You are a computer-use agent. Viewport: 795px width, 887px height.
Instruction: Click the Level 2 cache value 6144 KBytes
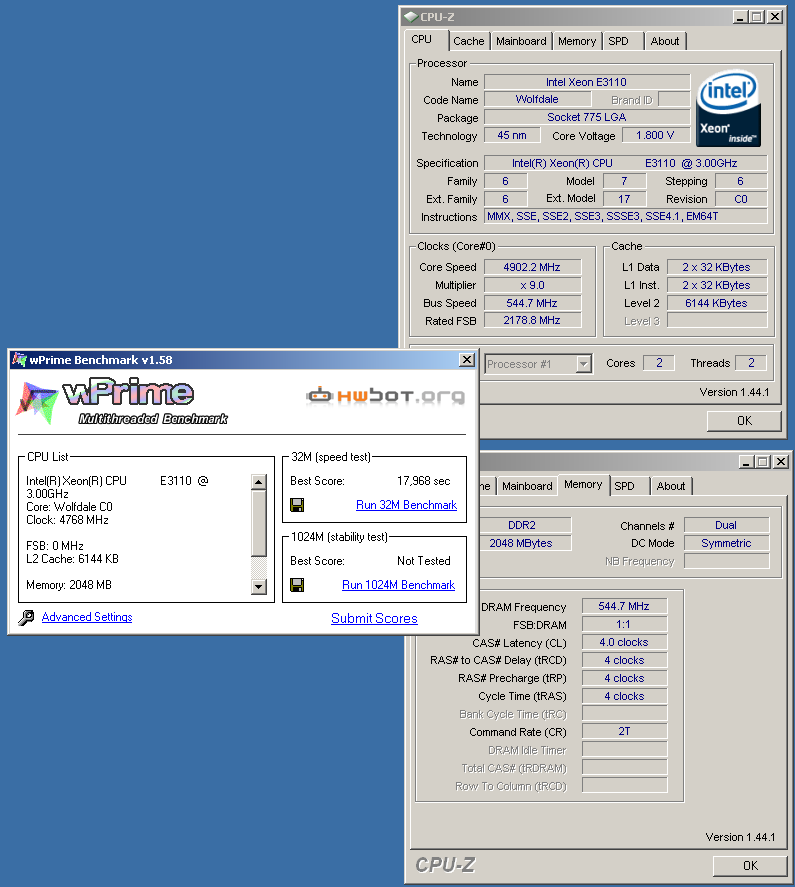717,303
